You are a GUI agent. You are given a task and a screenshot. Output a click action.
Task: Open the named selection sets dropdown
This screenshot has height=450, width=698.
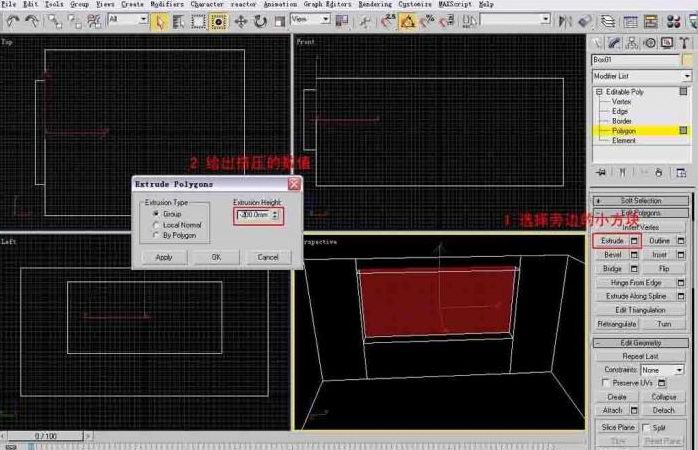546,19
